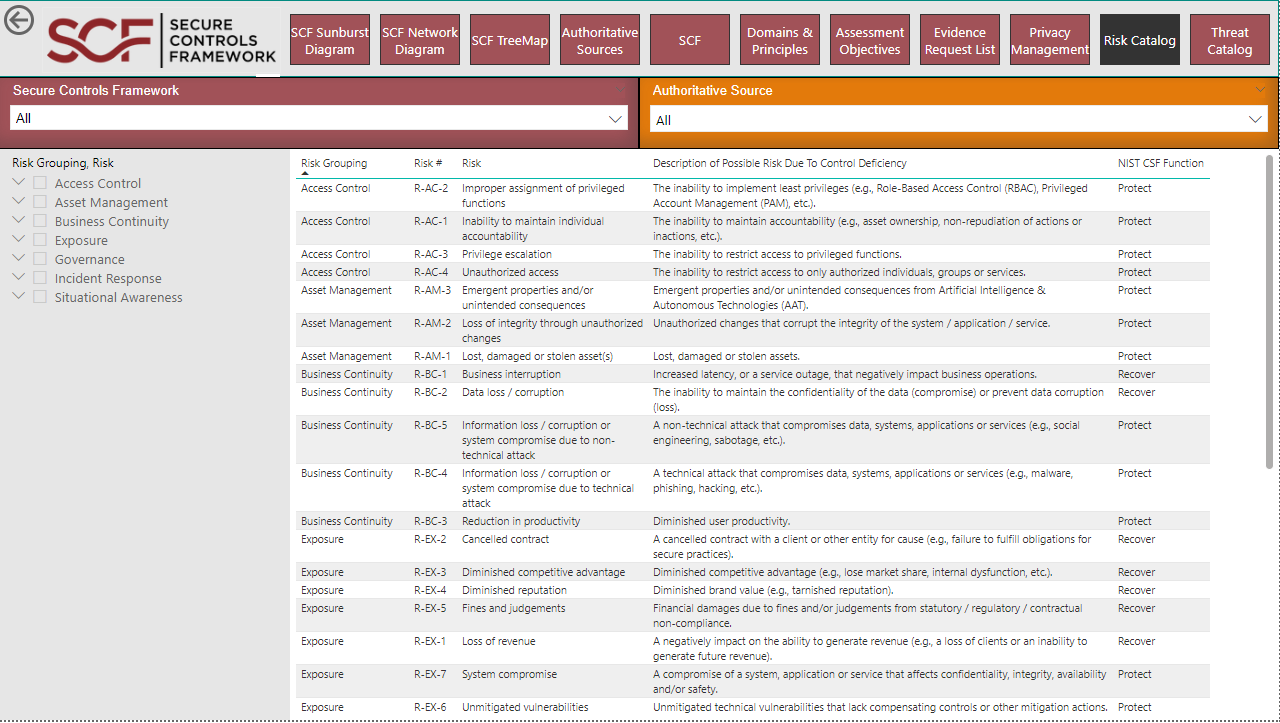Open the Authoritative Source dropdown

point(1255,117)
